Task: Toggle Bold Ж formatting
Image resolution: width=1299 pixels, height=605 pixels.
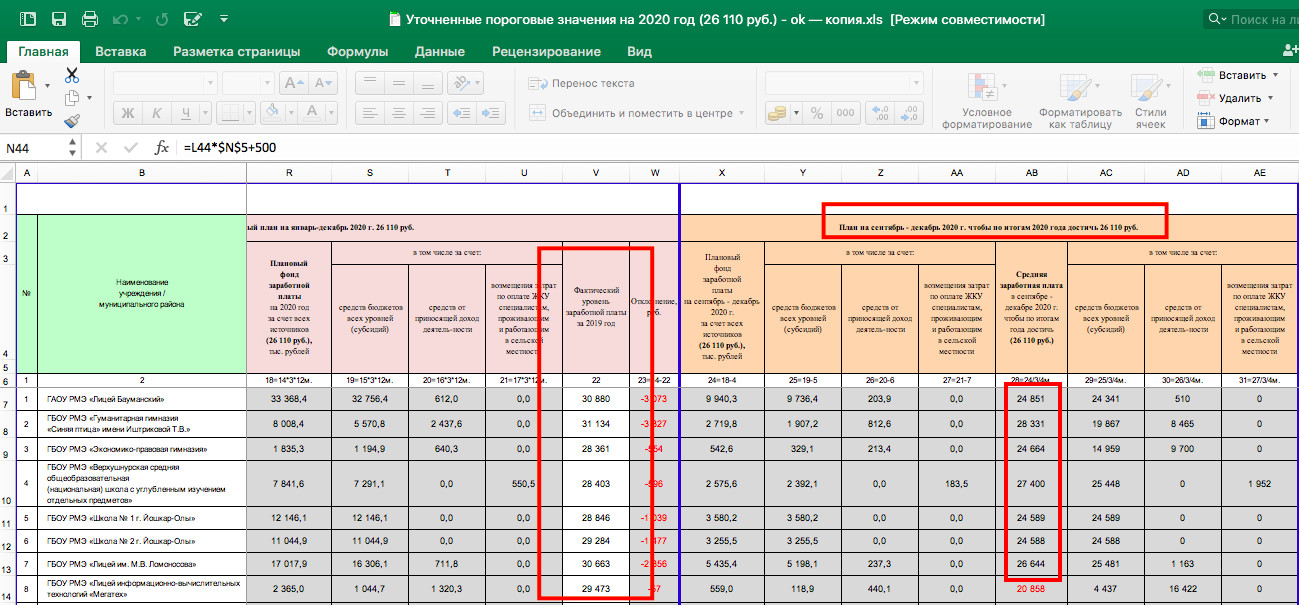Action: [128, 113]
